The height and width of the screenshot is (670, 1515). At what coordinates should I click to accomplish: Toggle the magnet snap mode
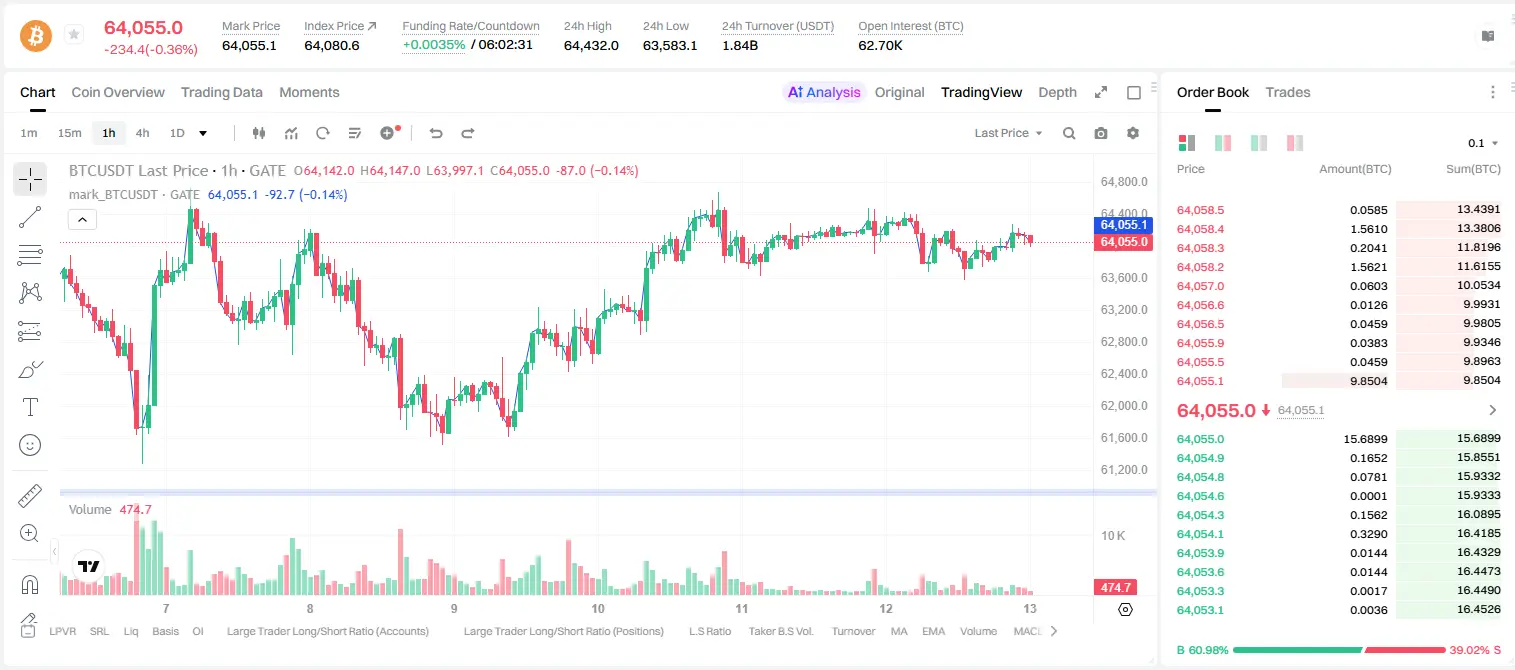click(30, 584)
